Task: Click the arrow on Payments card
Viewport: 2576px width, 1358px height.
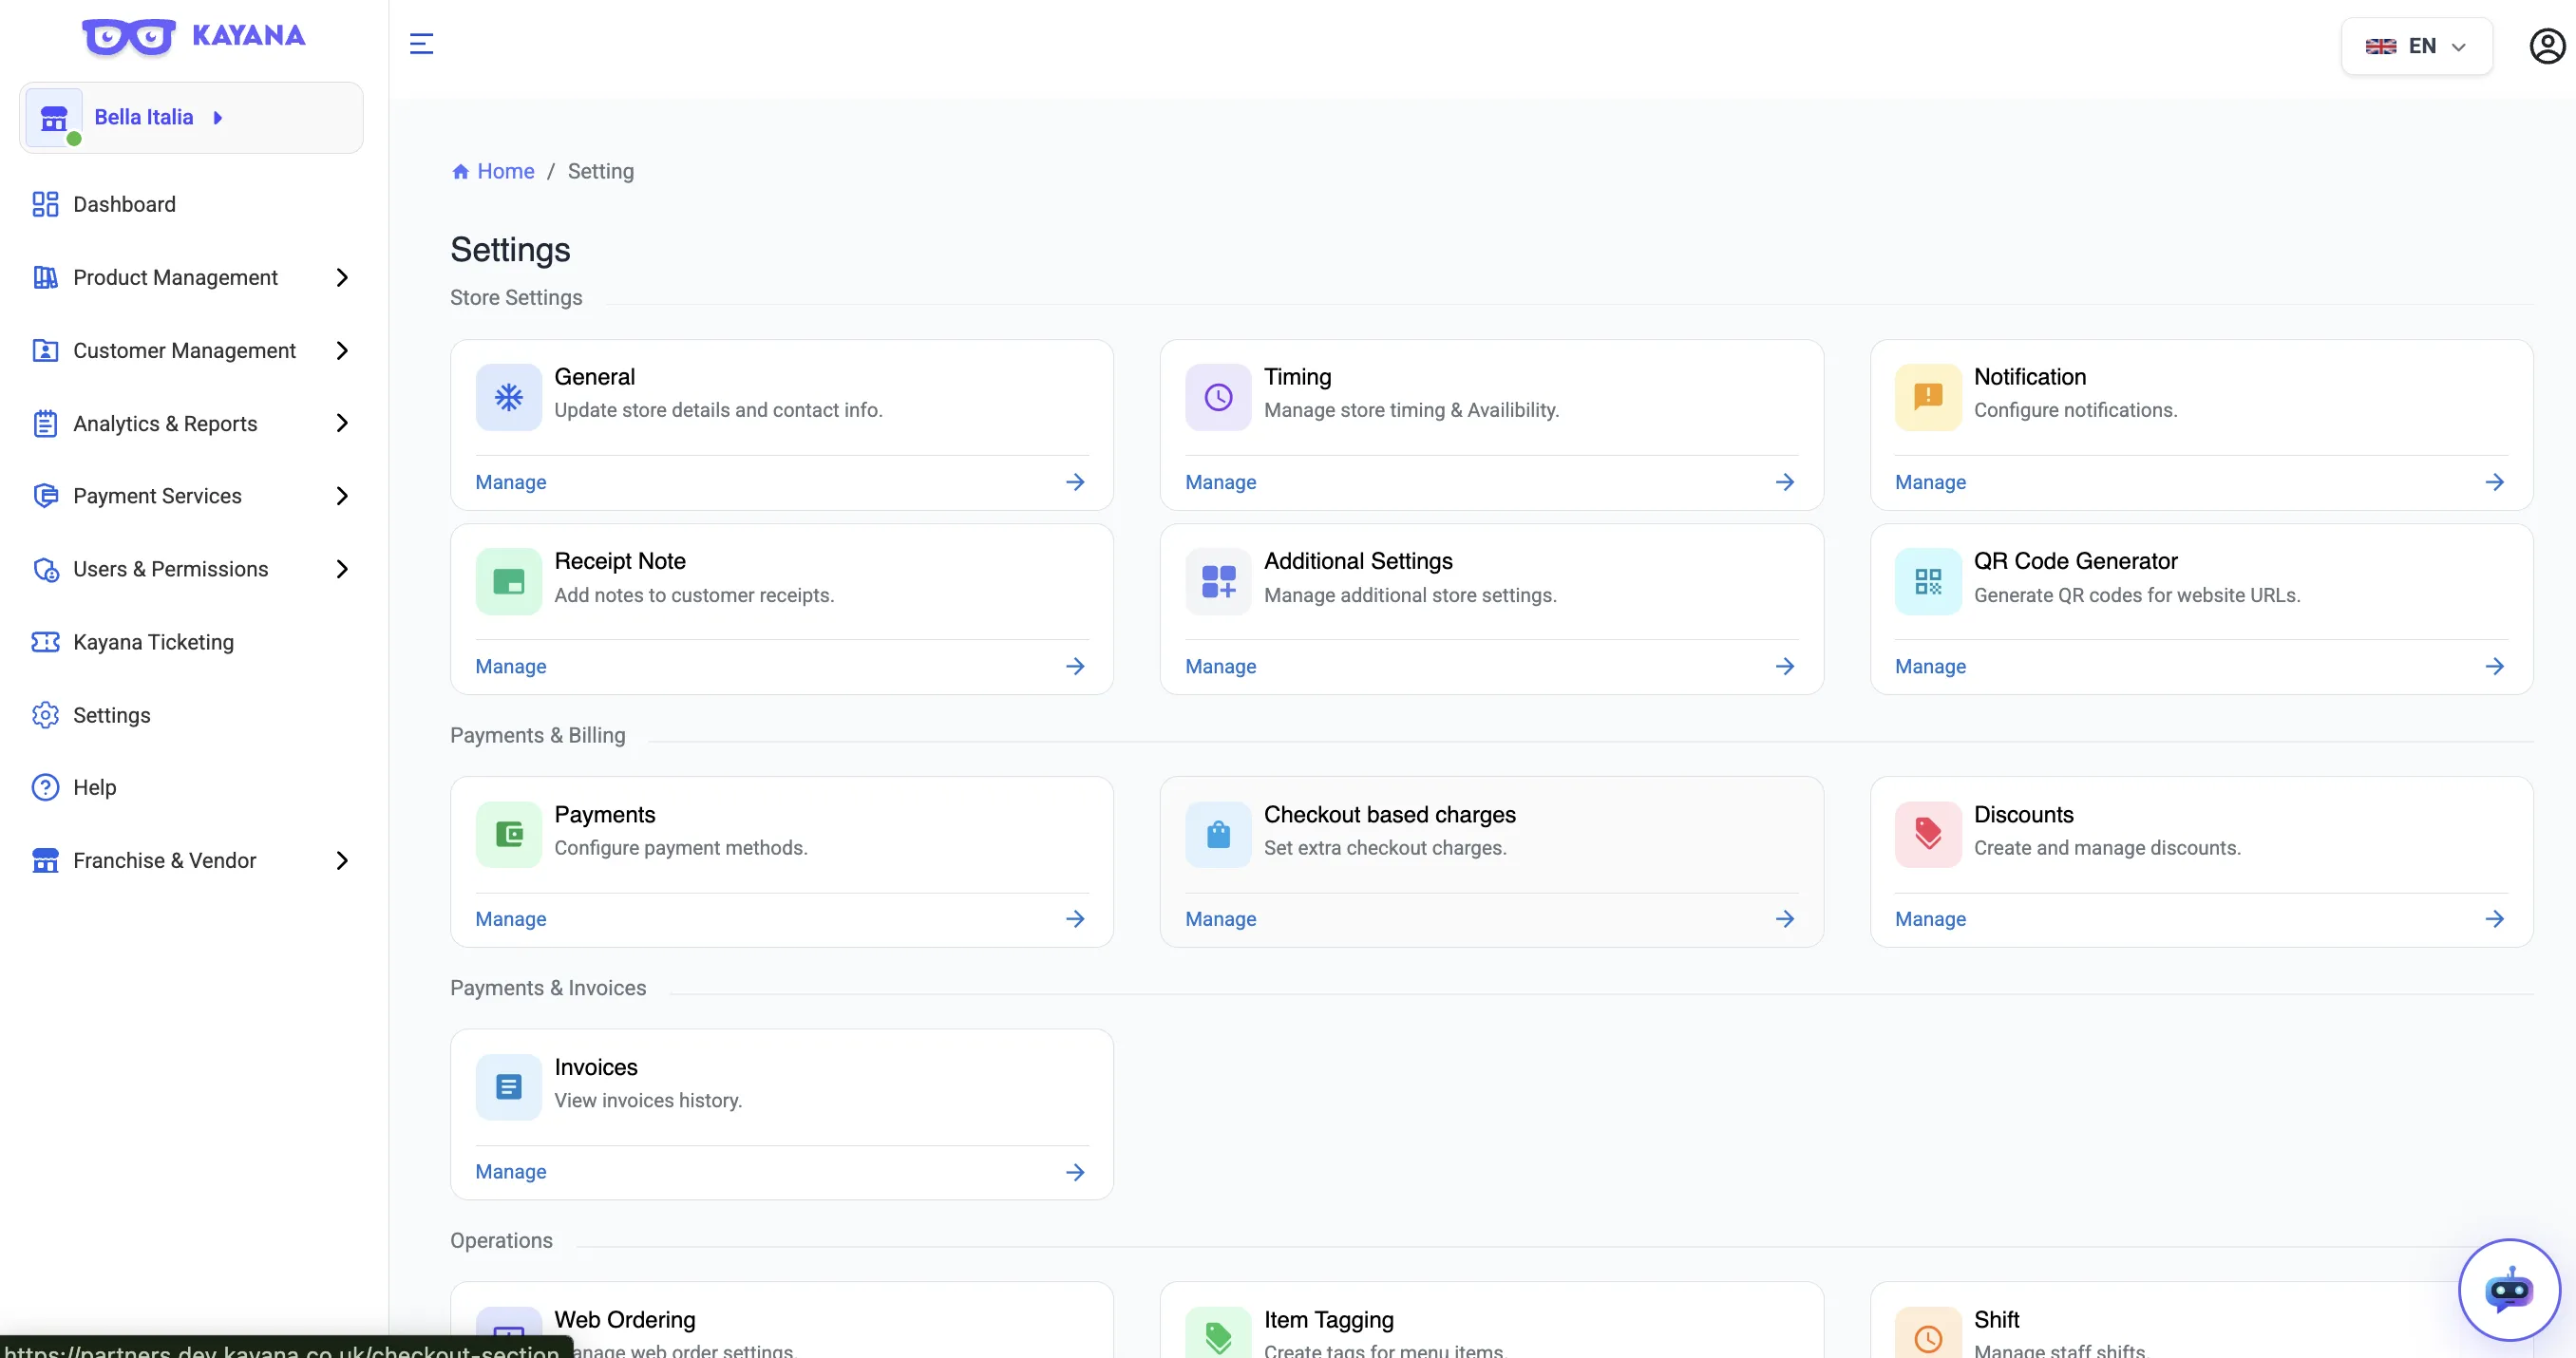Action: point(1075,919)
